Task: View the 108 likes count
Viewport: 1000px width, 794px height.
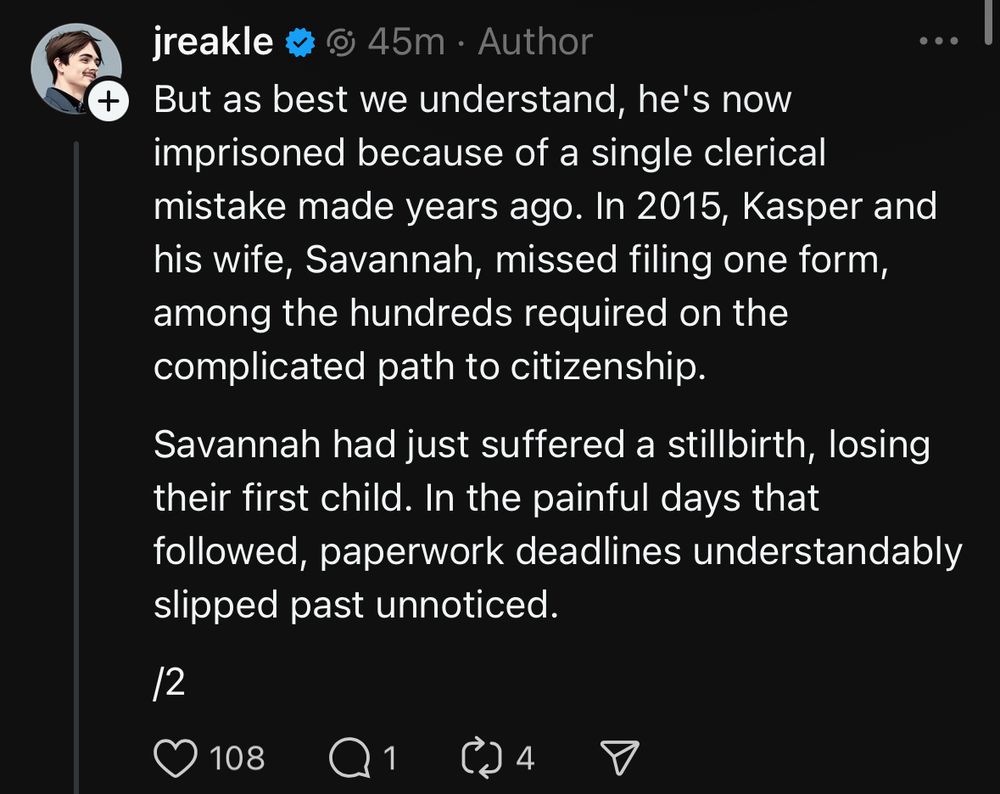Action: (x=238, y=758)
